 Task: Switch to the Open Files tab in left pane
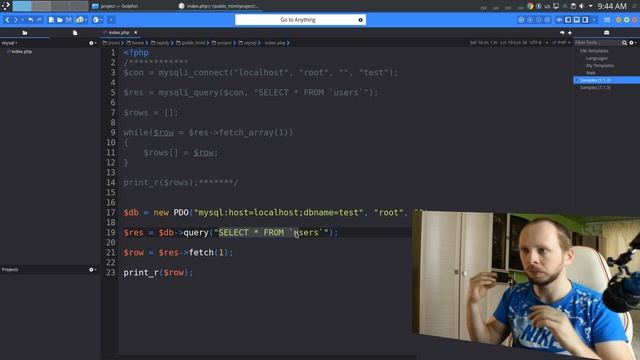coord(75,33)
